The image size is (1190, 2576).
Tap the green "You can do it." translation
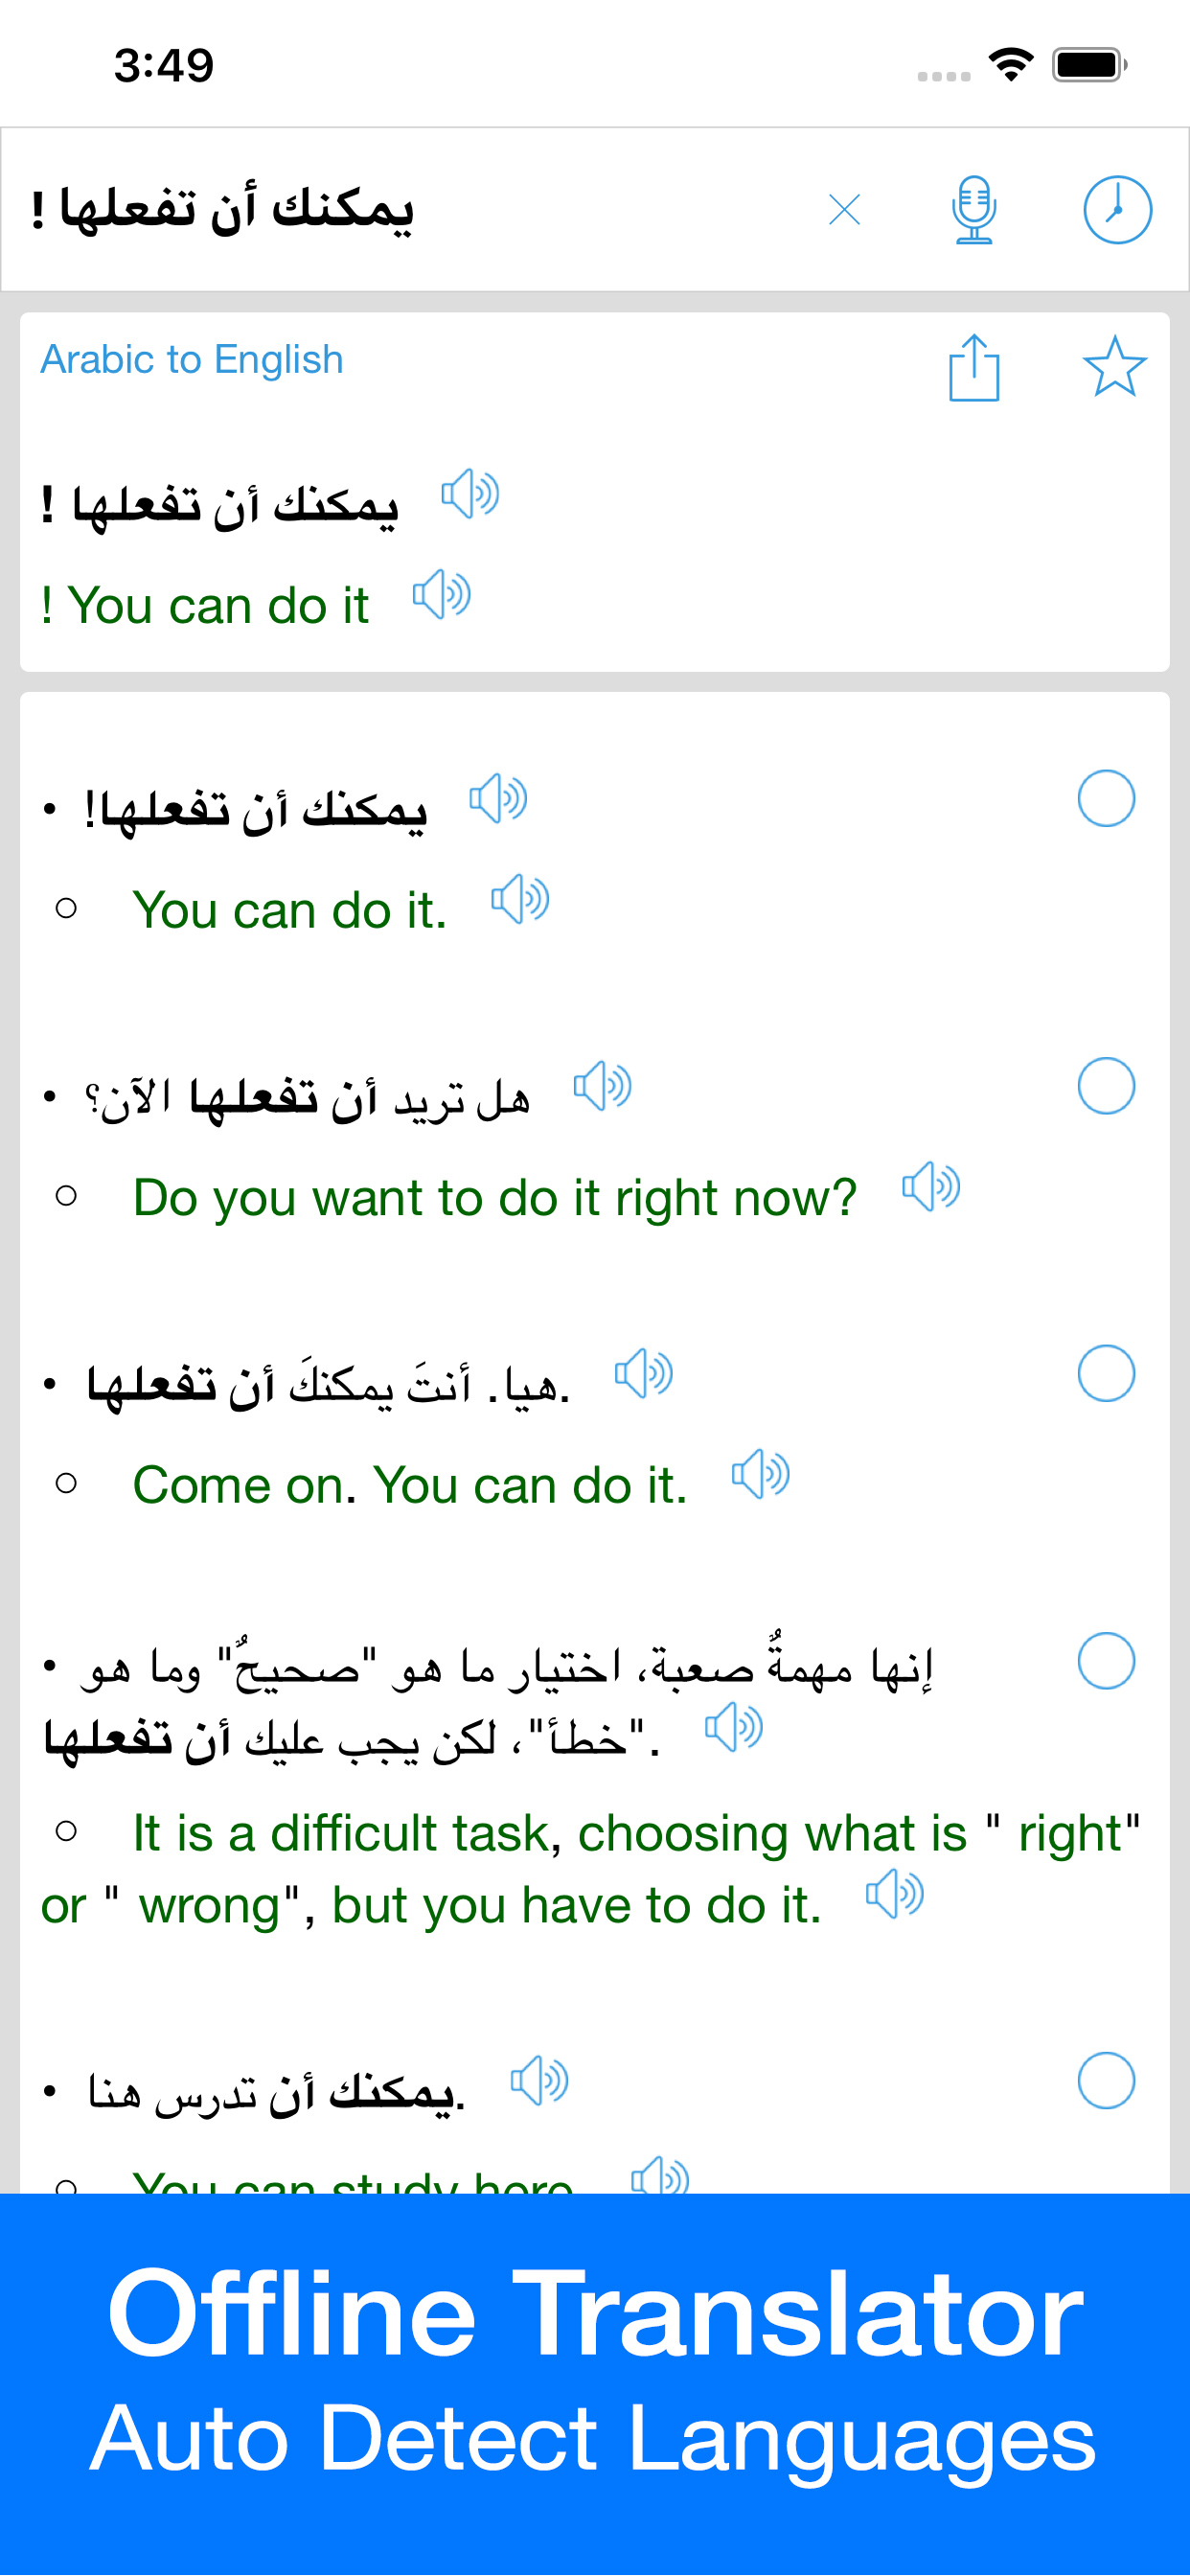(290, 910)
